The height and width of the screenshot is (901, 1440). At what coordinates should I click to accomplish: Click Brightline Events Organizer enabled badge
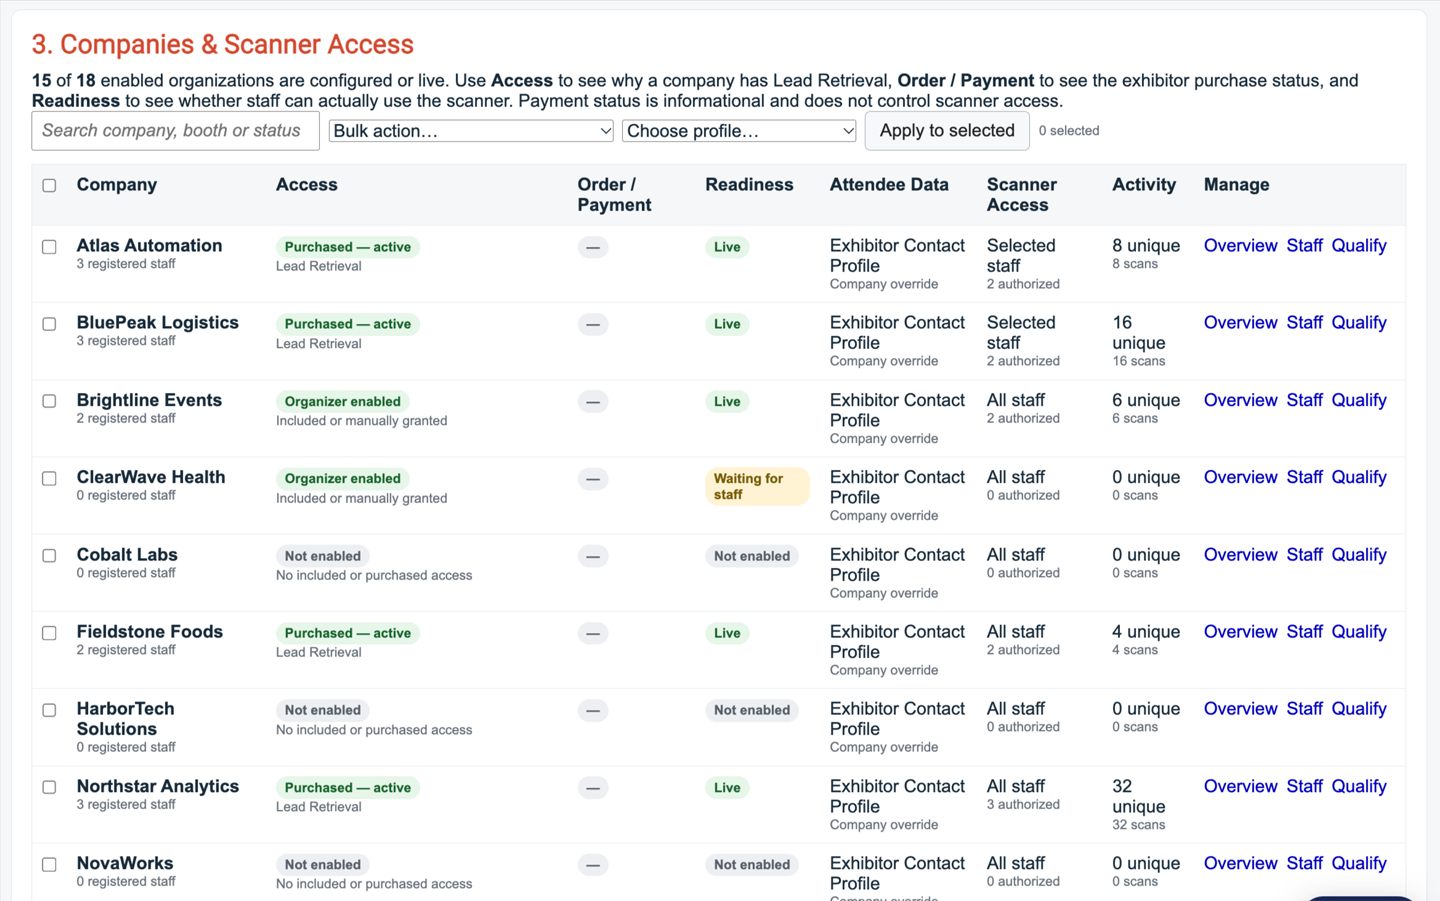(342, 402)
